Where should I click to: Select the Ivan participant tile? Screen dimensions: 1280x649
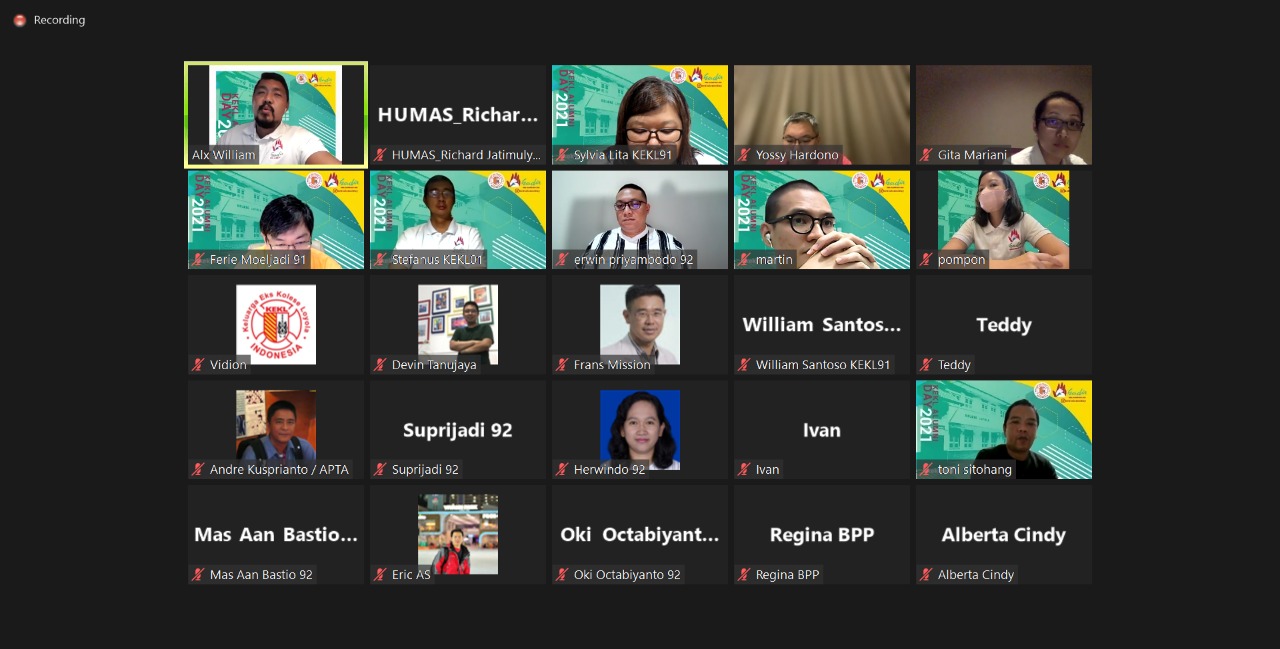coord(822,430)
